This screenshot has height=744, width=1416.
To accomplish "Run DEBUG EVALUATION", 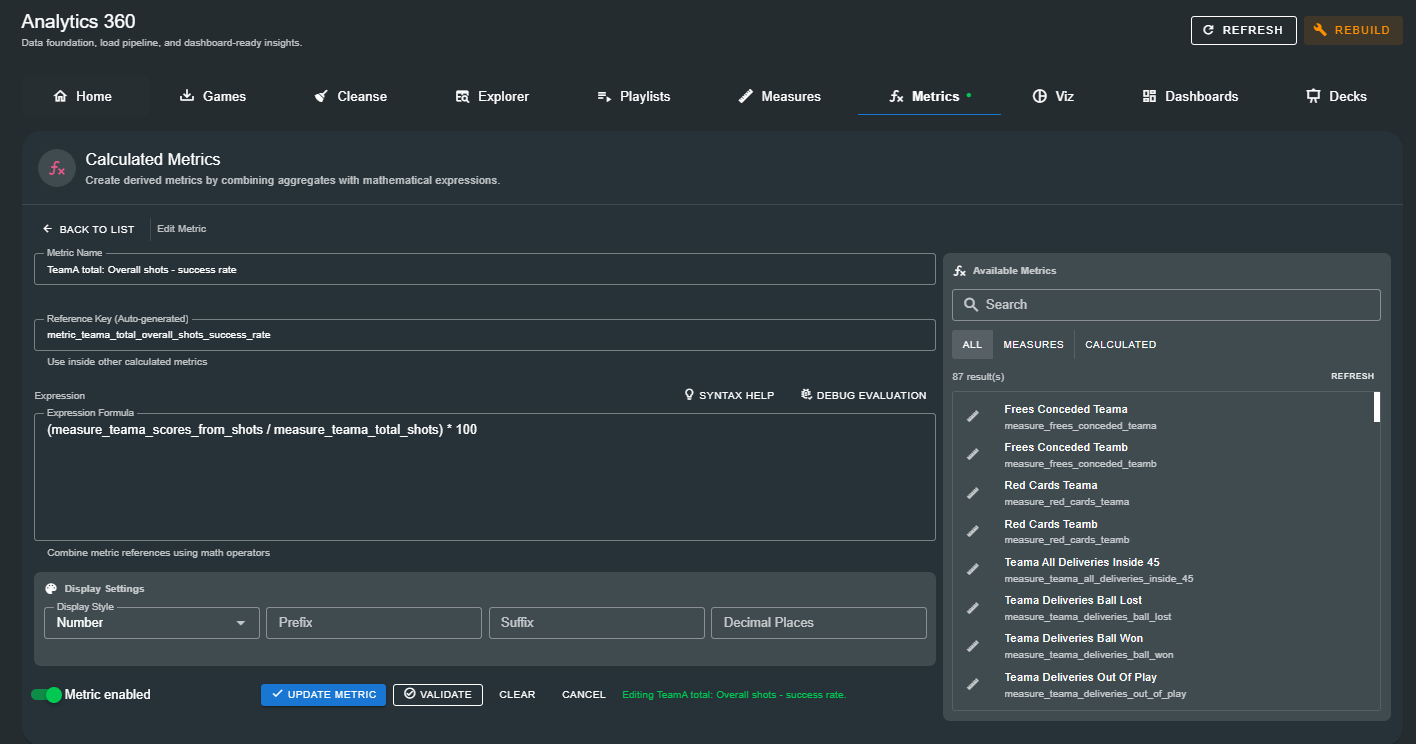I will [863, 395].
